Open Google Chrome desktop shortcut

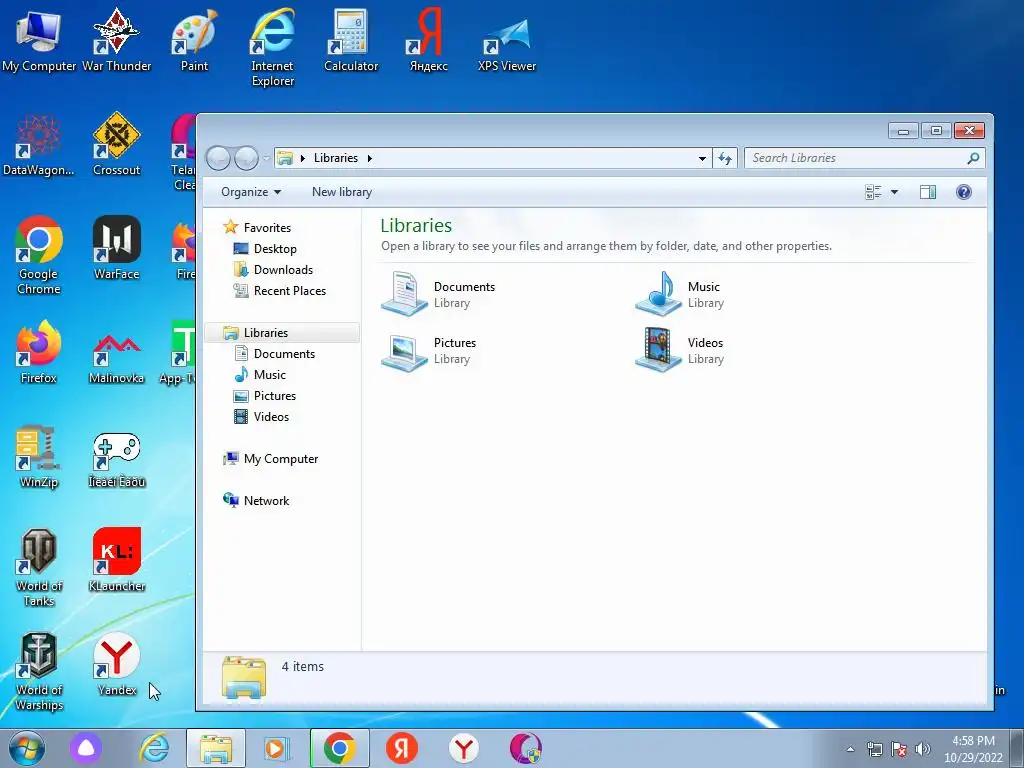pyautogui.click(x=39, y=256)
